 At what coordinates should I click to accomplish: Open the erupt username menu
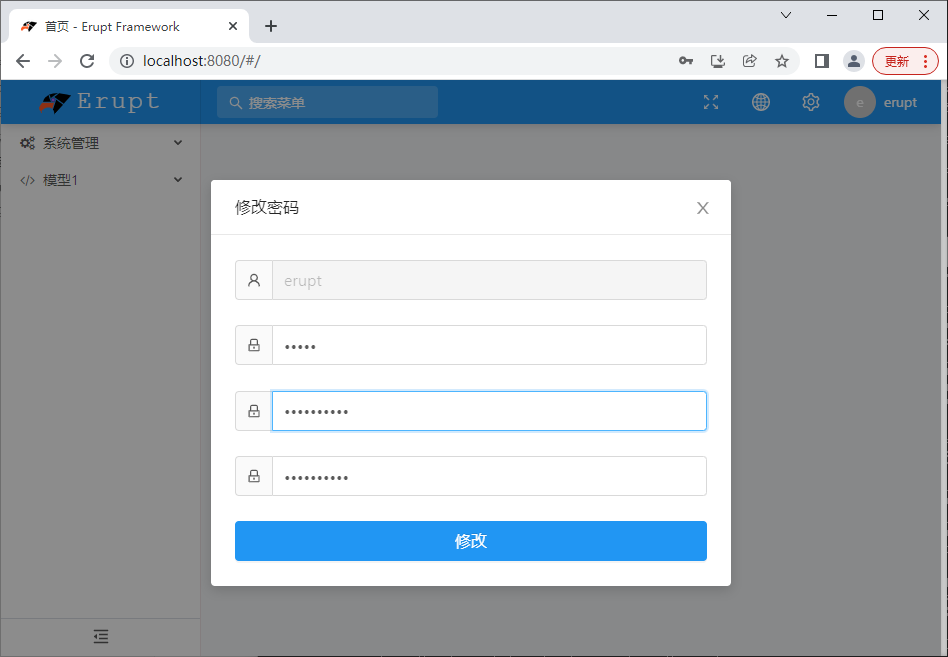(x=900, y=103)
